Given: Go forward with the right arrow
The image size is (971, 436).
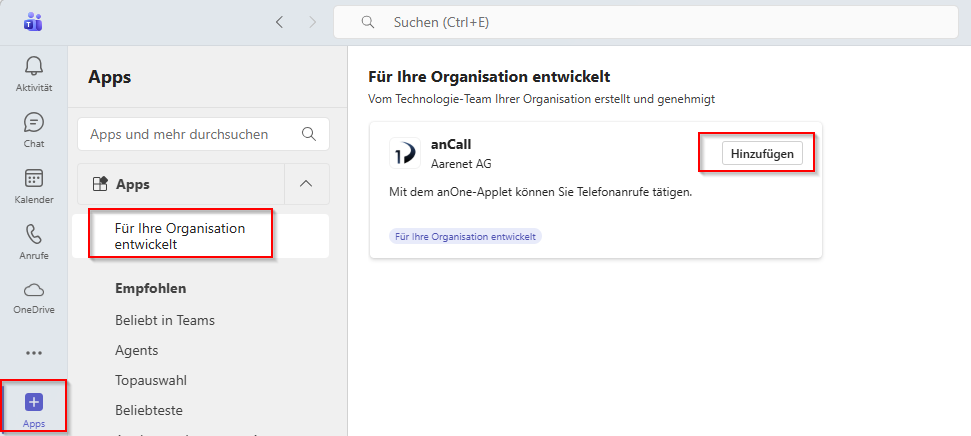Looking at the screenshot, I should (x=312, y=22).
